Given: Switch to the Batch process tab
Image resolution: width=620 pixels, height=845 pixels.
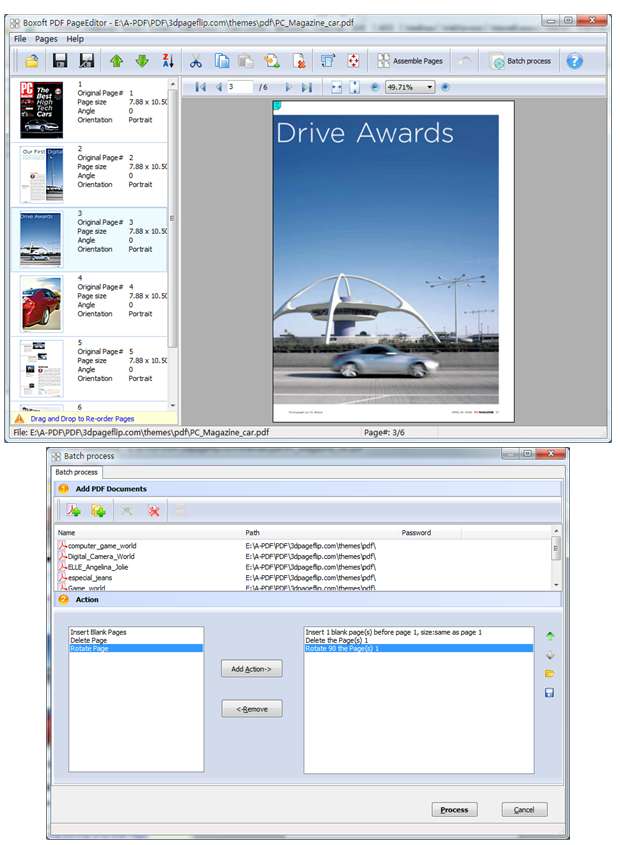Looking at the screenshot, I should pyautogui.click(x=77, y=472).
